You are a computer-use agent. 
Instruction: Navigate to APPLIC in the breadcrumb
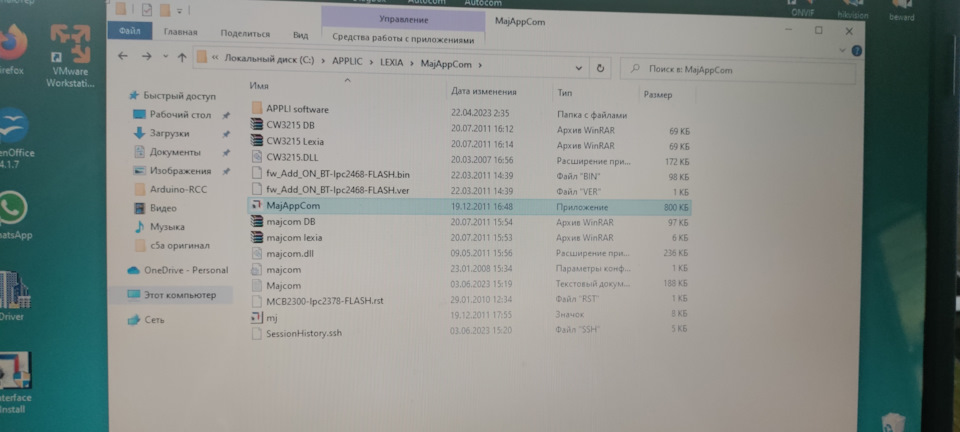[347, 62]
